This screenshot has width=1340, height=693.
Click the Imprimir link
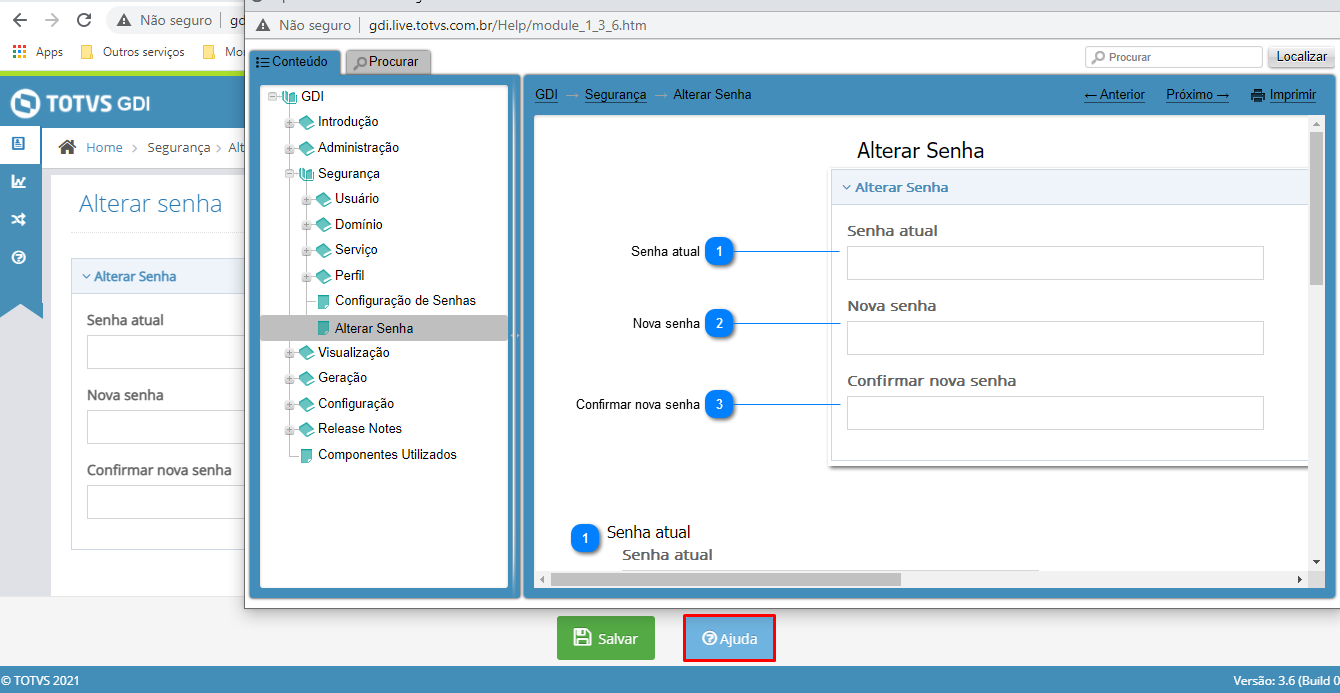[x=1293, y=95]
